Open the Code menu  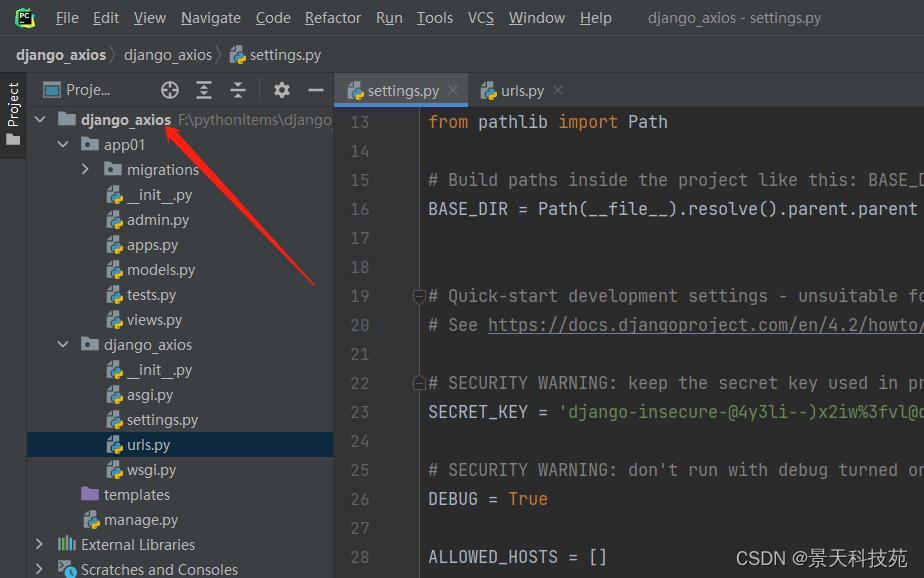[273, 18]
